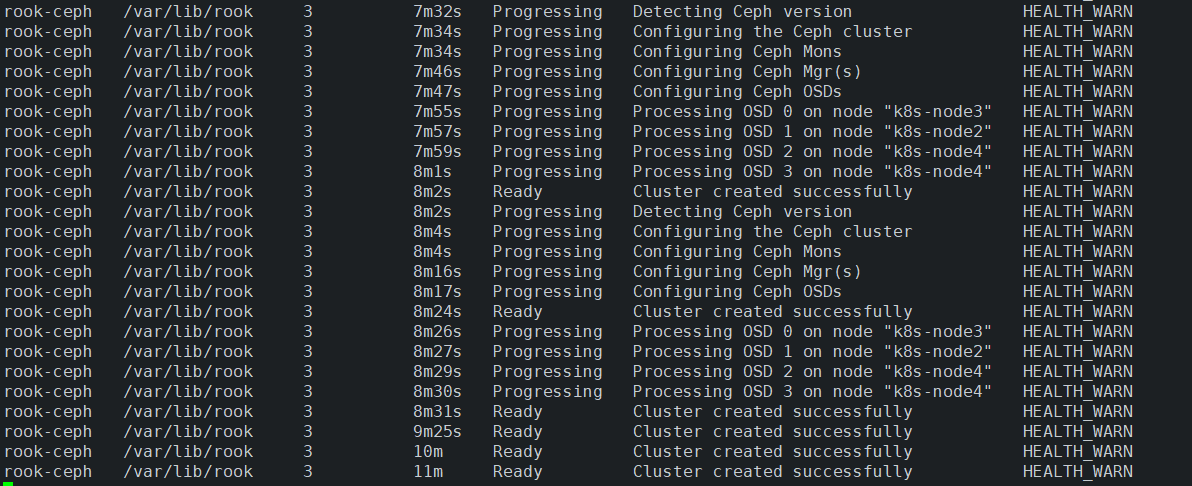Click the 11m age value

(428, 472)
